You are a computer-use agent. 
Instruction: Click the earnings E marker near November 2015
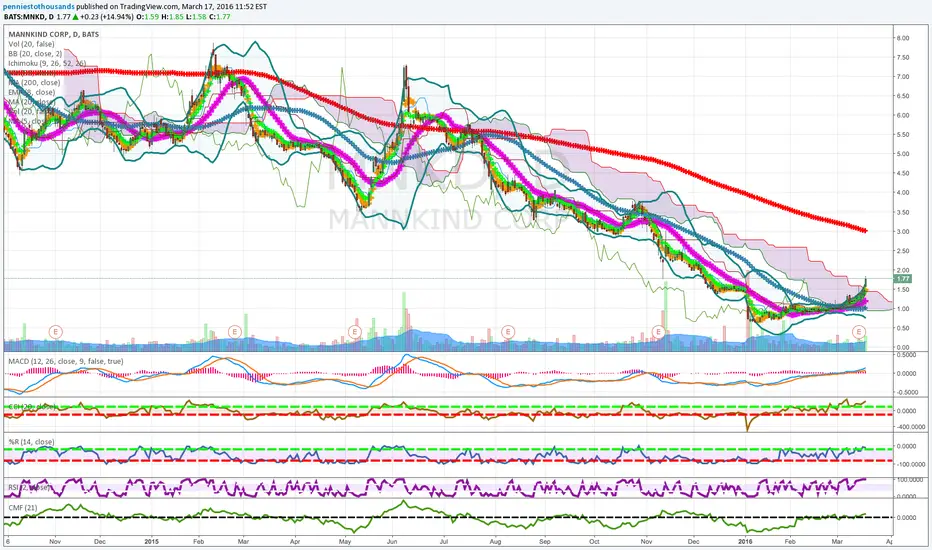click(x=658, y=332)
